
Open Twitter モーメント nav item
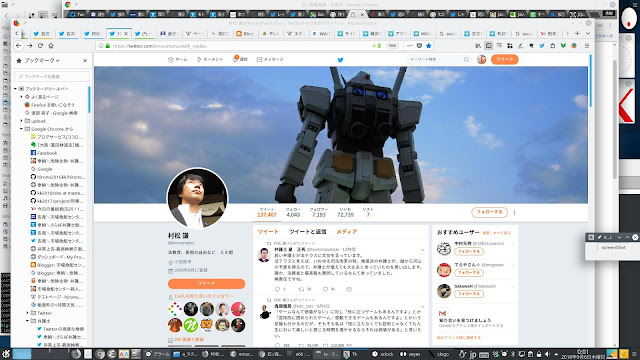tap(210, 60)
